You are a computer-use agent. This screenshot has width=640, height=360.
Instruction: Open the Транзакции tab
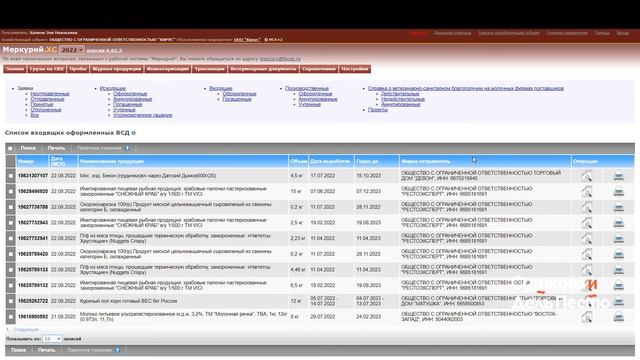click(209, 69)
